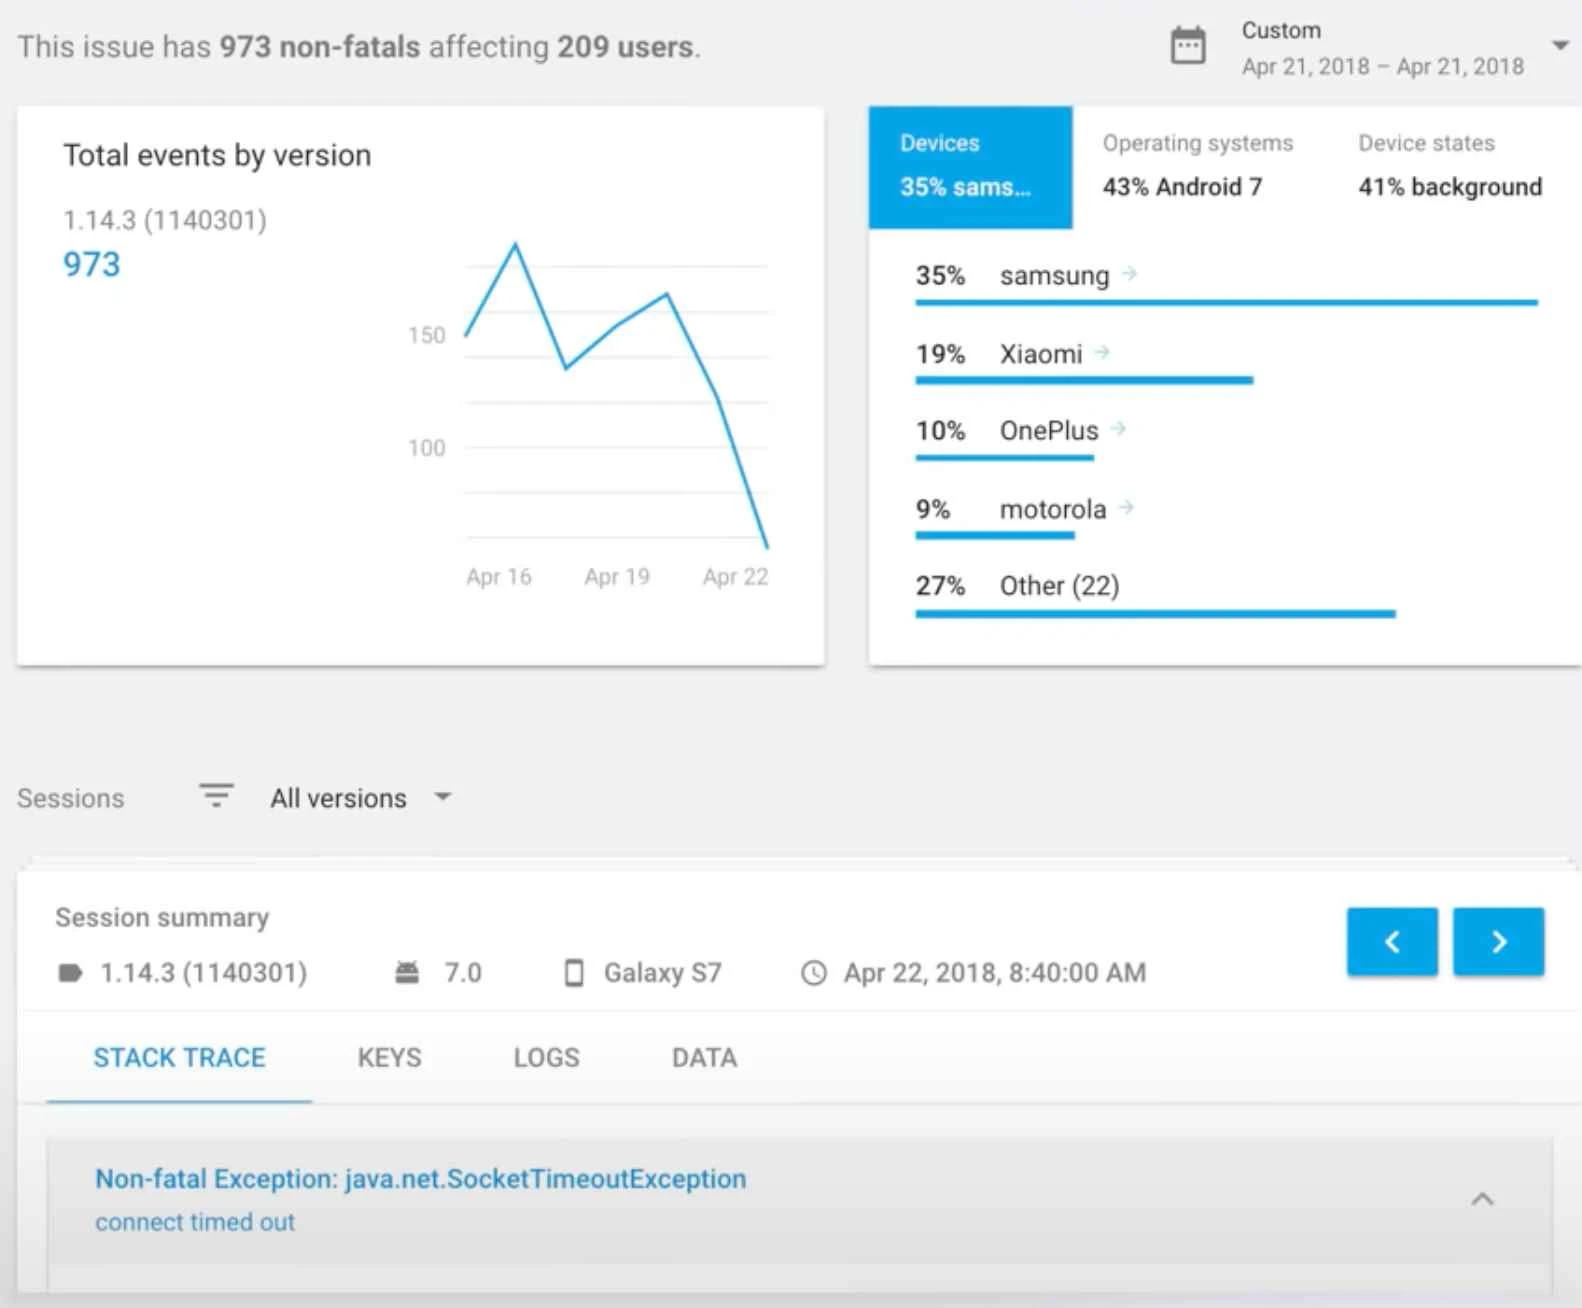Click the samsung 35% progress bar
This screenshot has height=1308, width=1582.
[x=1226, y=302]
